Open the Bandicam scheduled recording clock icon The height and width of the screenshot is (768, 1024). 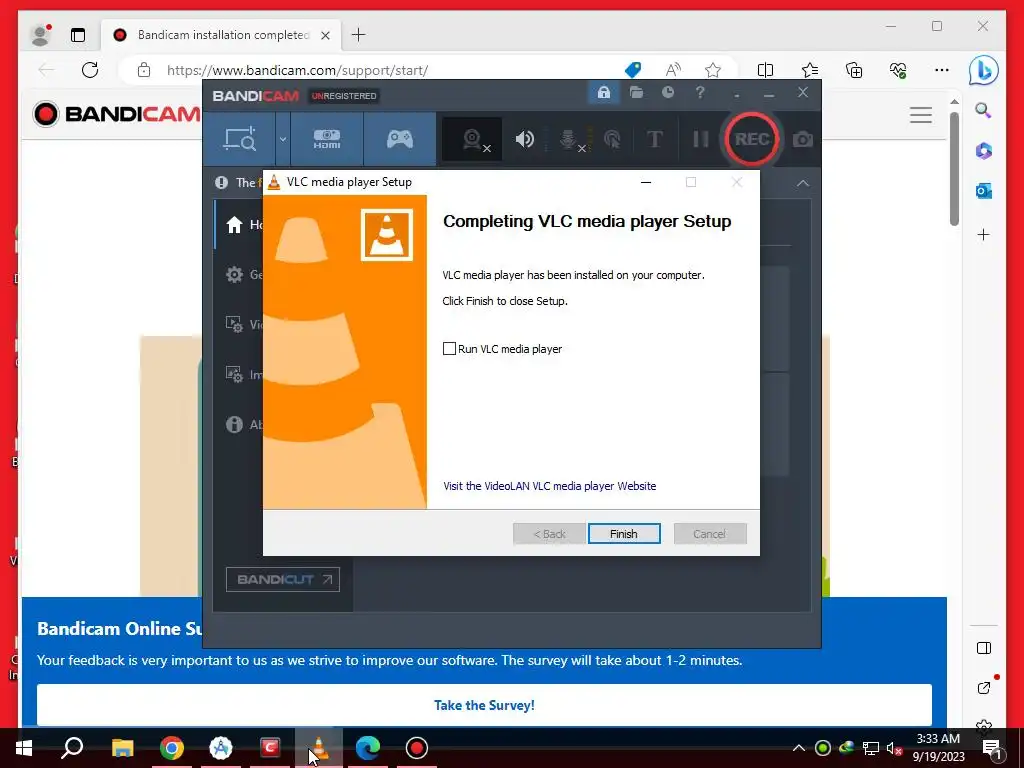[x=667, y=93]
